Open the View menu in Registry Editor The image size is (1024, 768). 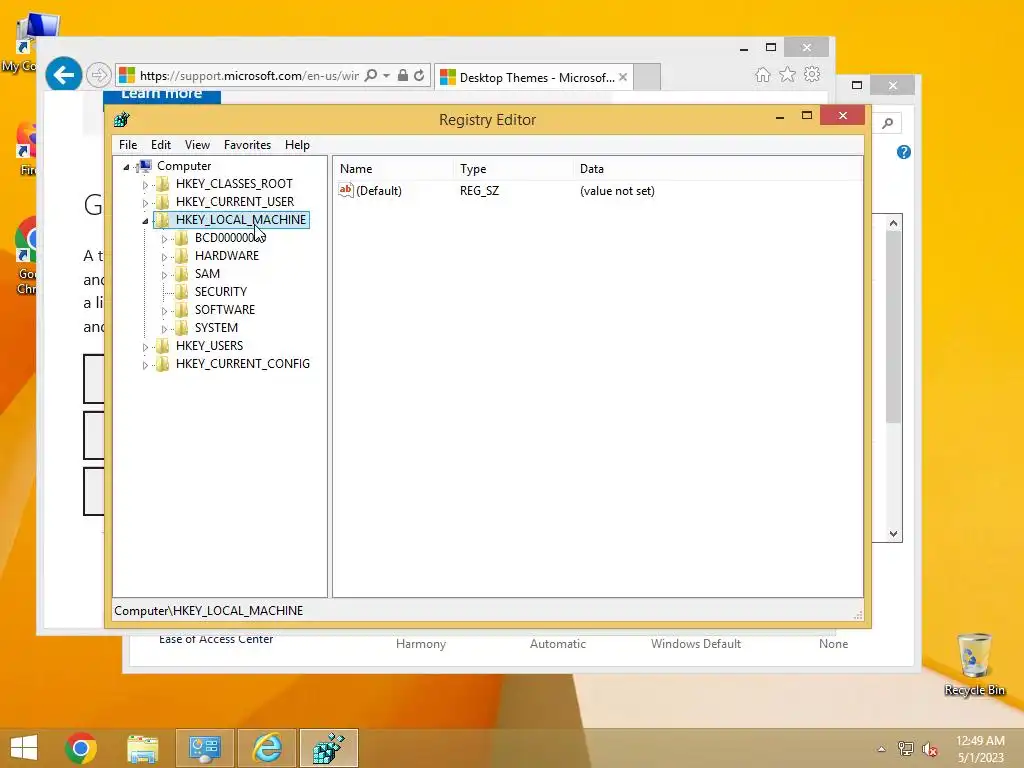pos(197,145)
